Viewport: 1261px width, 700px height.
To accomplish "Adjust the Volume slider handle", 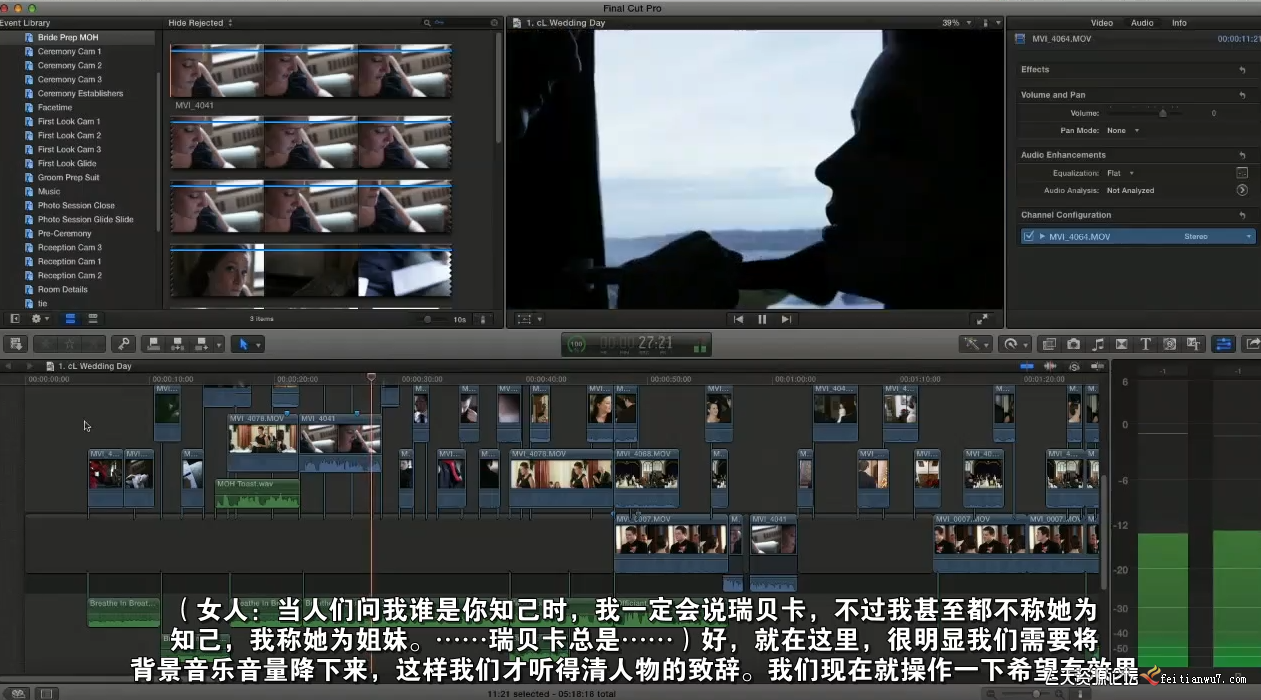I will point(1162,113).
